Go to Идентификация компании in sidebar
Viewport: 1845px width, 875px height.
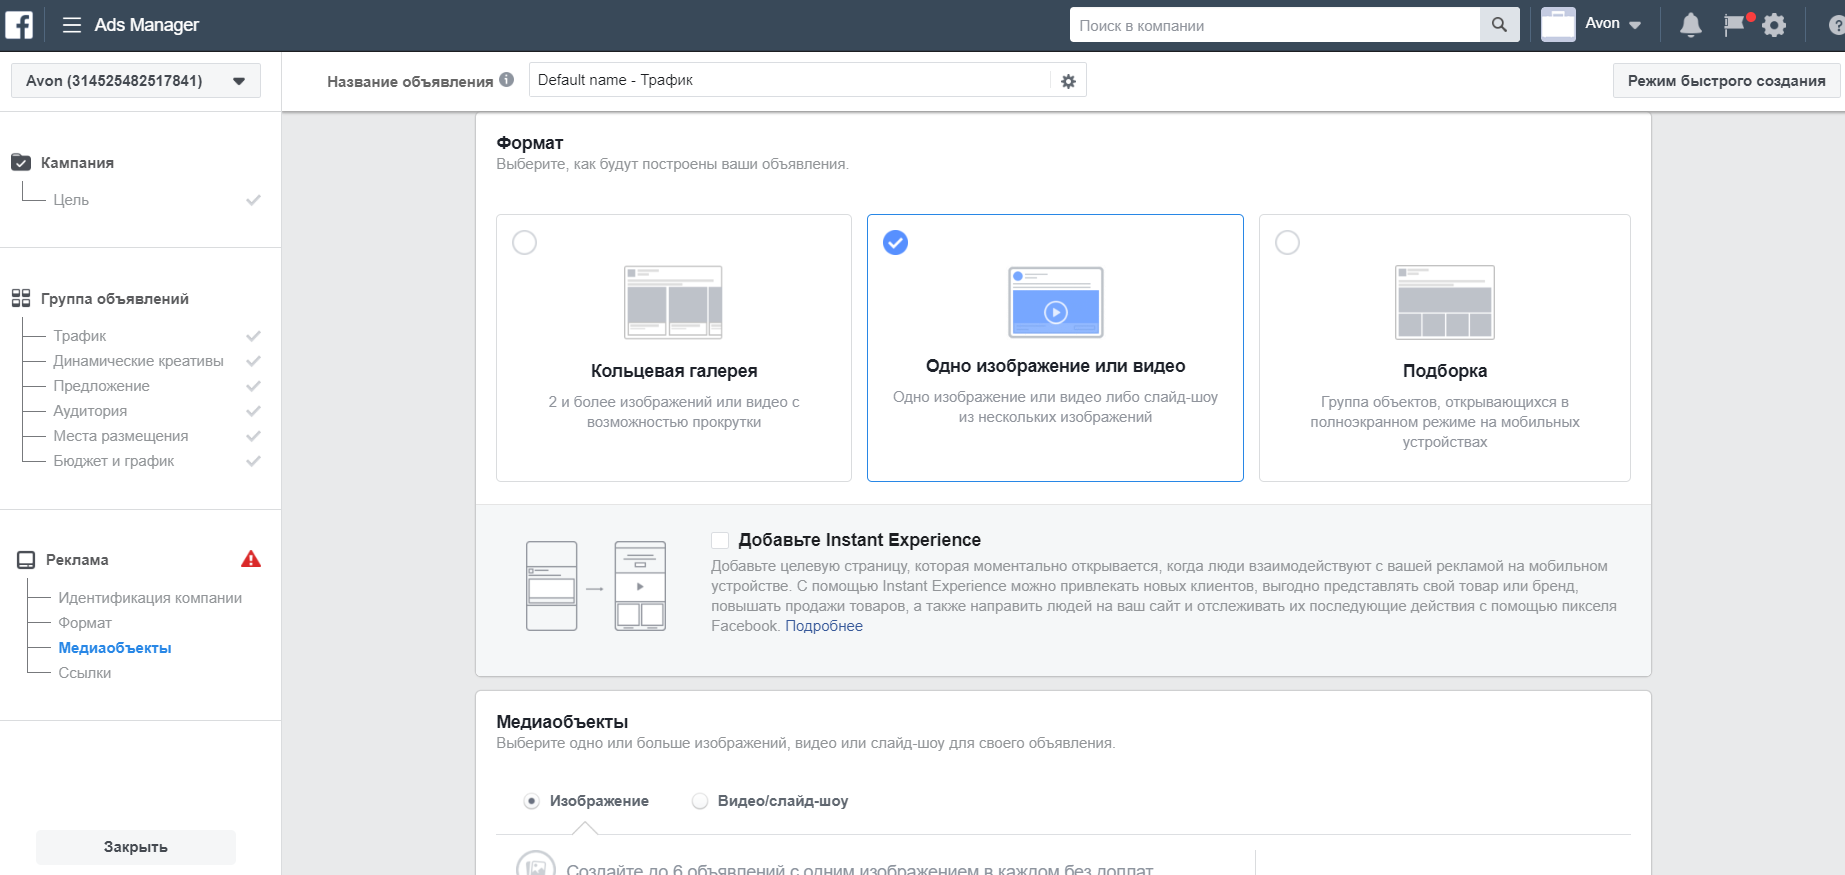pos(150,598)
